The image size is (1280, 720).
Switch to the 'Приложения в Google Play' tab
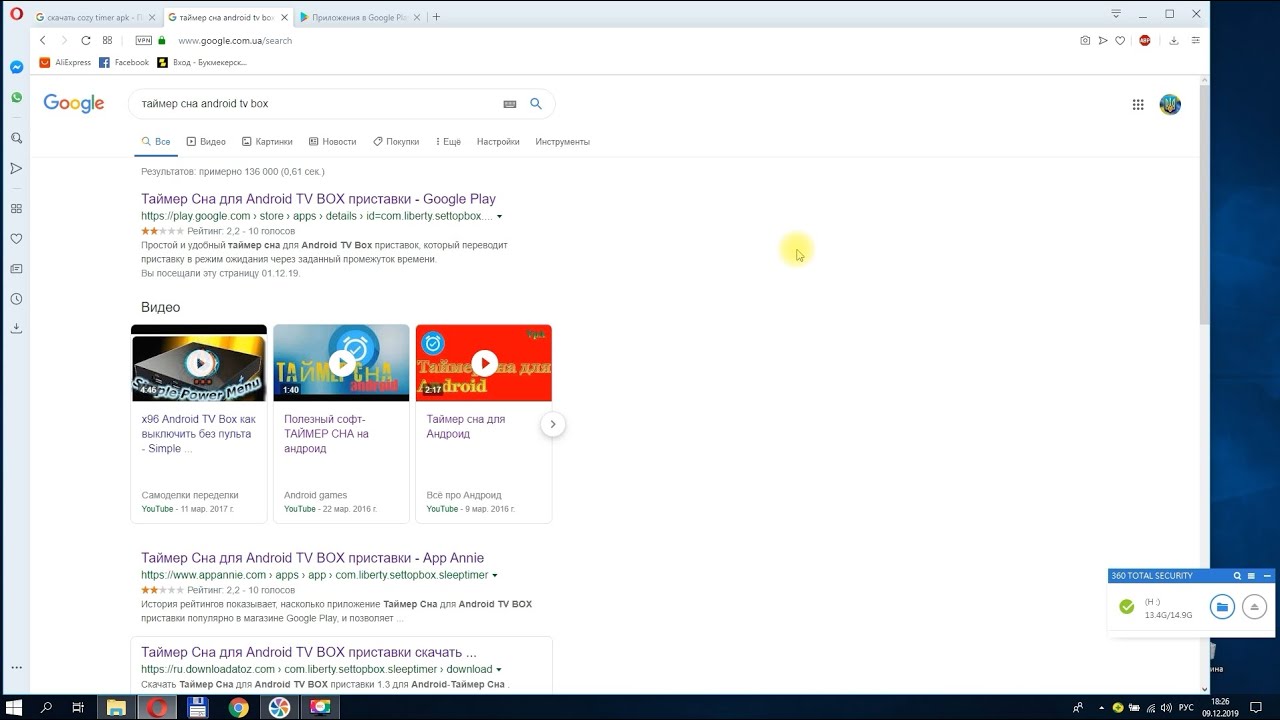[x=360, y=17]
